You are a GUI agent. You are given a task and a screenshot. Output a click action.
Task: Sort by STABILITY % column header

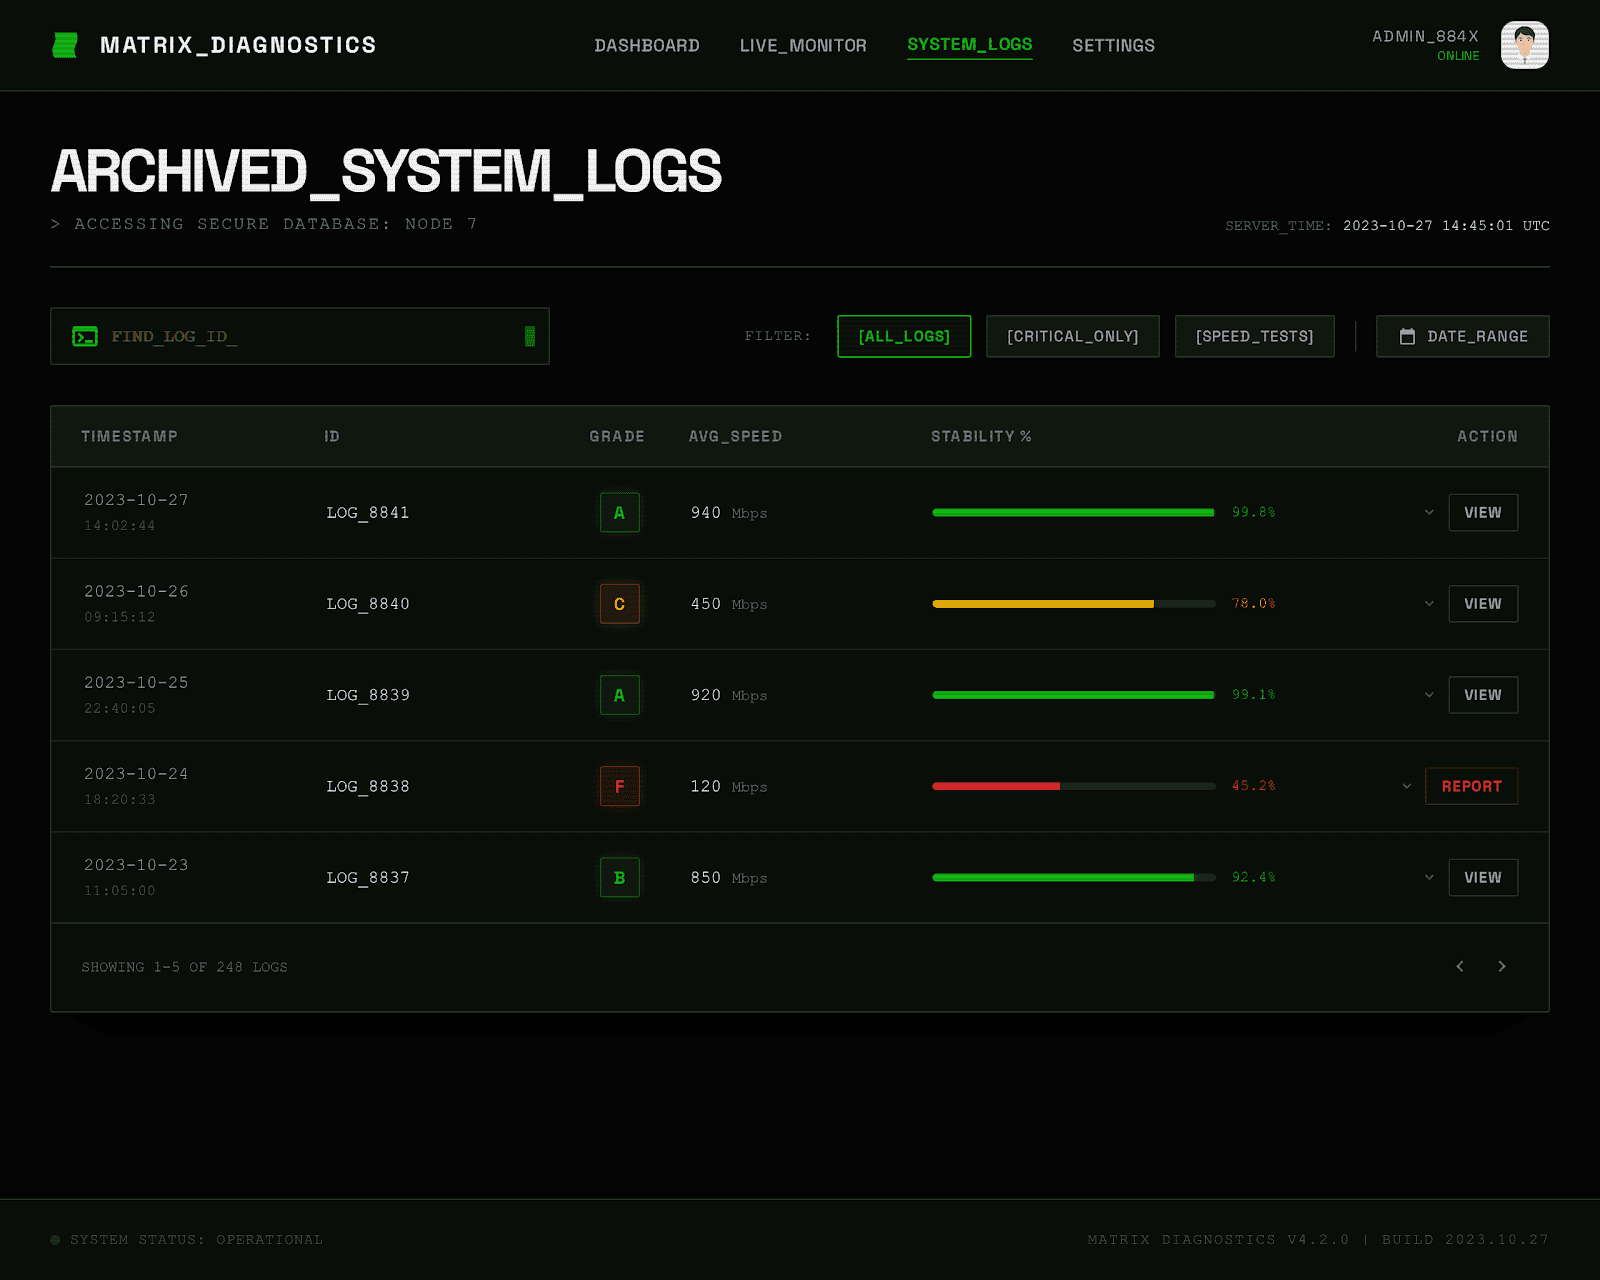pyautogui.click(x=981, y=437)
